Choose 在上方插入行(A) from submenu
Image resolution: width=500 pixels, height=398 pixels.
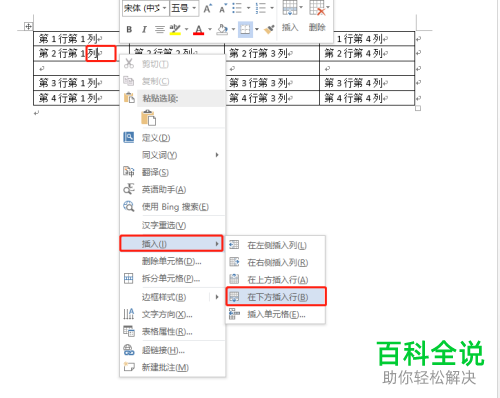click(x=276, y=280)
